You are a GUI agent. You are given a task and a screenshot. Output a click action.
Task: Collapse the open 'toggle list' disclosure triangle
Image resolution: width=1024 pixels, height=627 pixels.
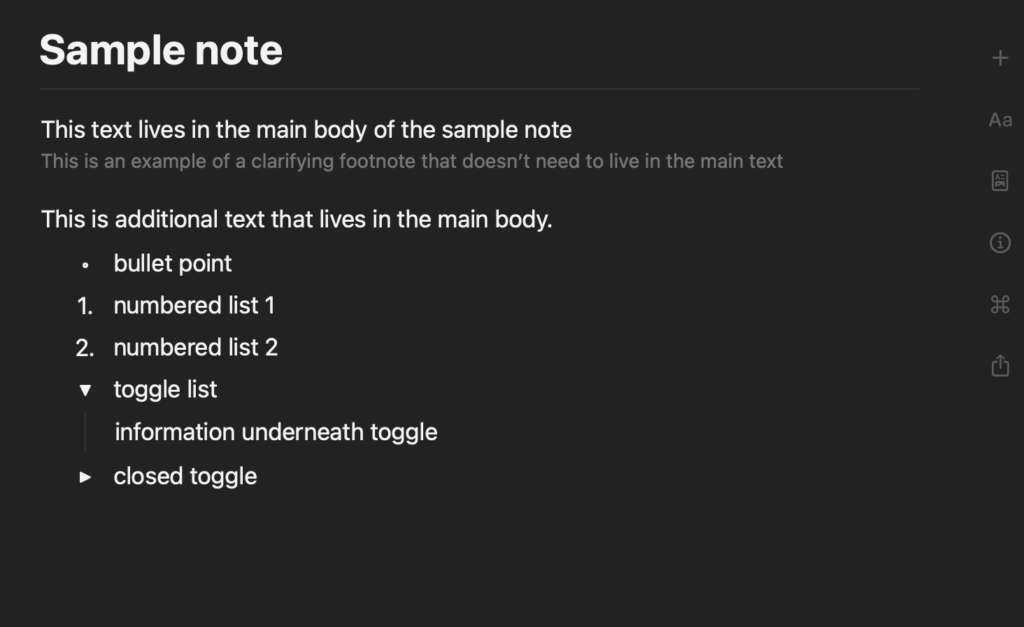(x=86, y=390)
